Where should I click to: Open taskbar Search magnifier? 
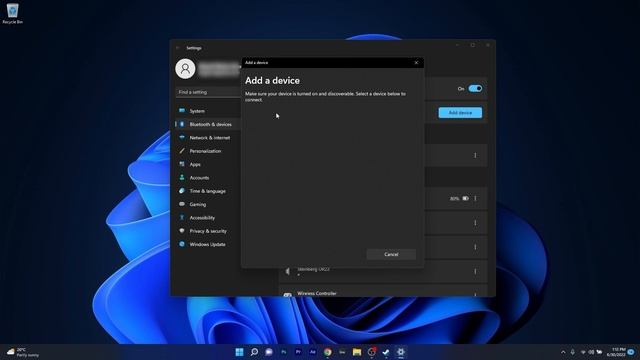[x=254, y=352]
